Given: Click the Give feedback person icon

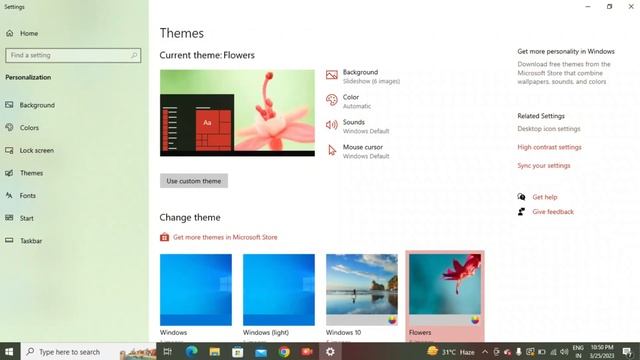Looking at the screenshot, I should [x=521, y=212].
